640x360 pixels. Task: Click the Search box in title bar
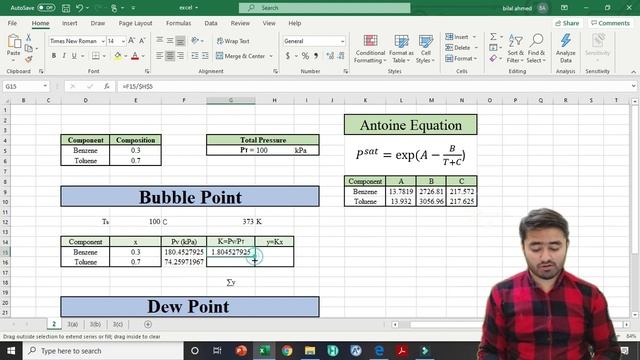(324, 8)
